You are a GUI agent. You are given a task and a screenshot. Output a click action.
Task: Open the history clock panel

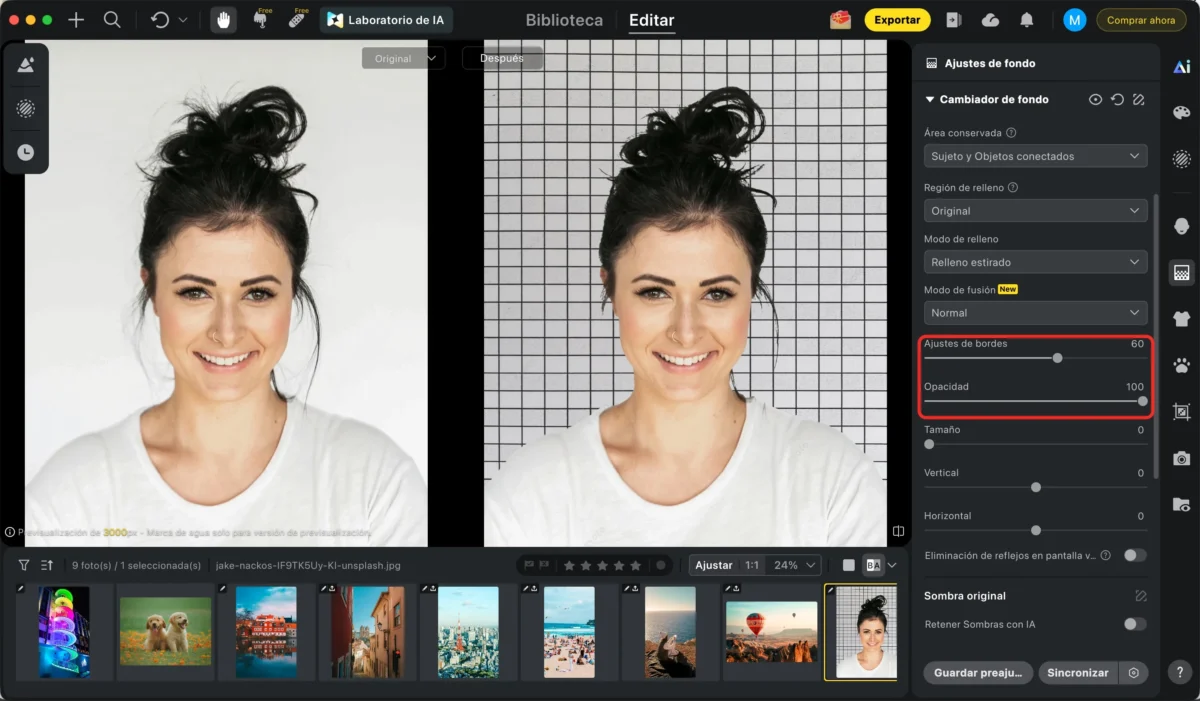point(26,152)
